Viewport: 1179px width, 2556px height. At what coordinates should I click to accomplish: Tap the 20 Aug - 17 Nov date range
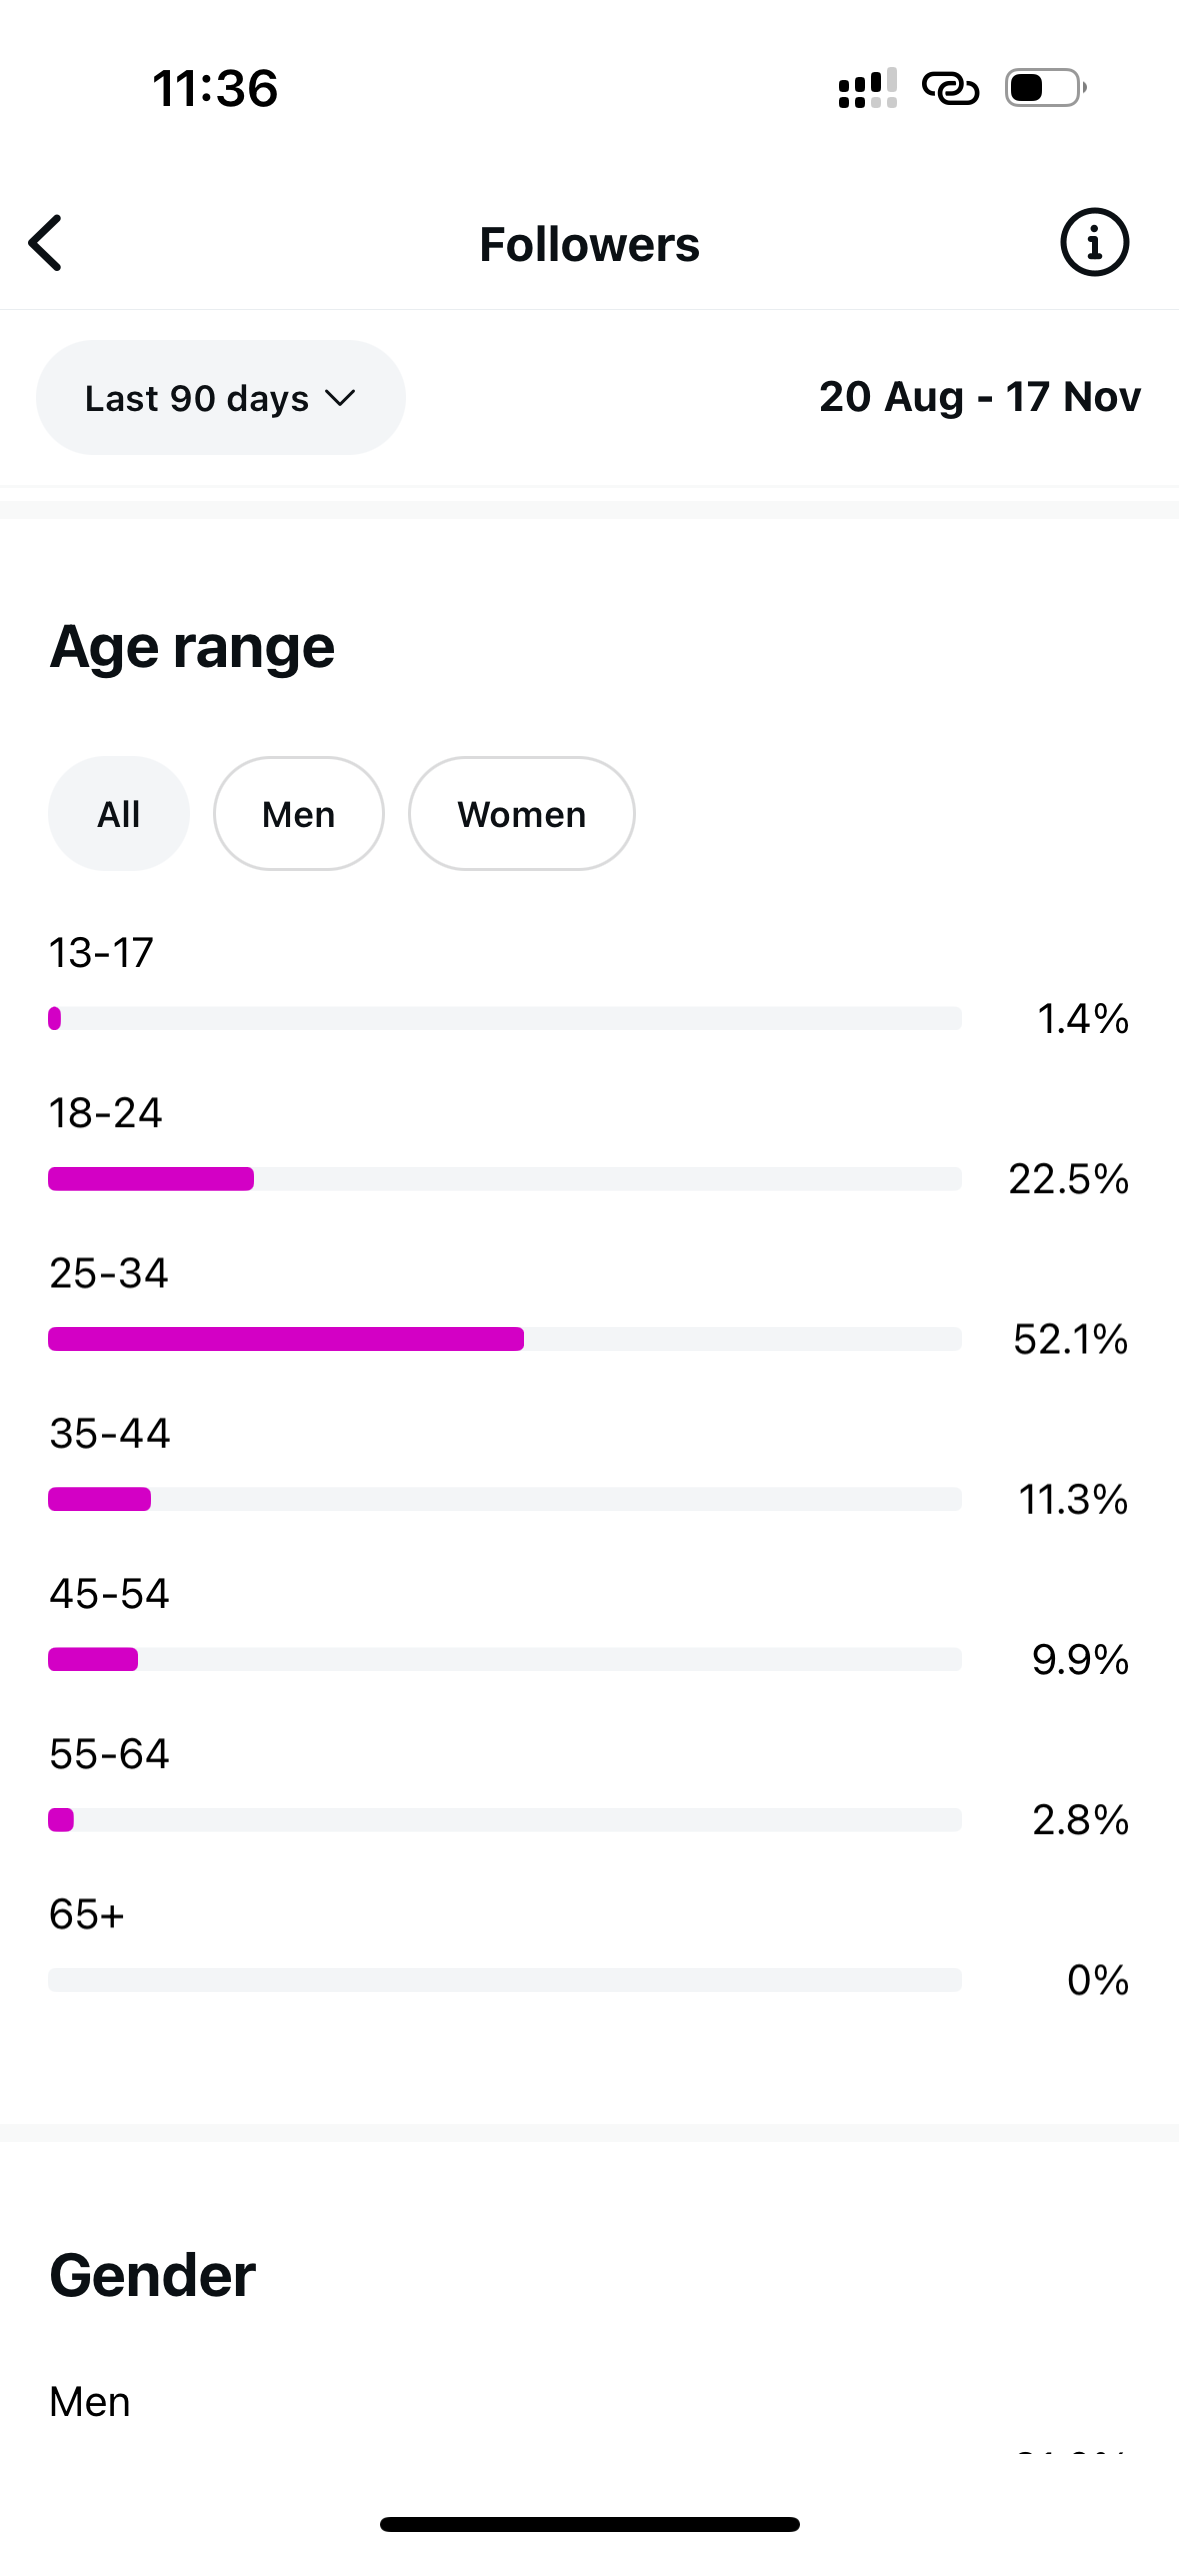point(979,397)
